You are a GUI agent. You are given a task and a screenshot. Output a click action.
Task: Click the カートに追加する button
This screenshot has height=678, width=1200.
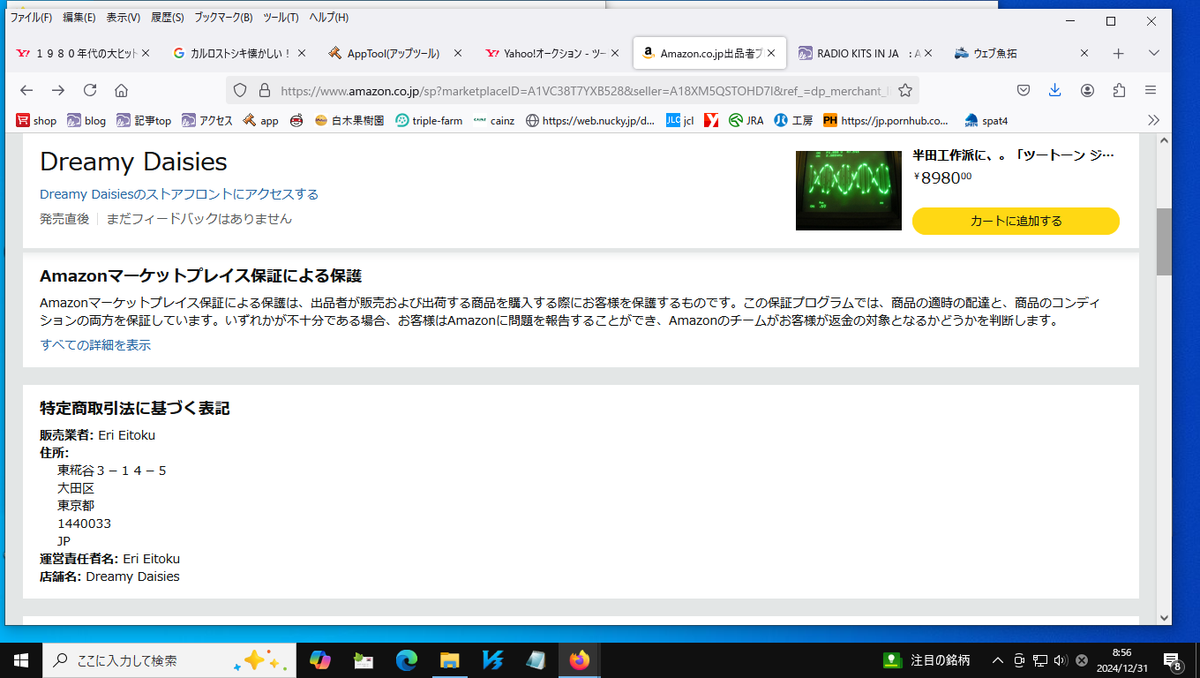point(1015,221)
